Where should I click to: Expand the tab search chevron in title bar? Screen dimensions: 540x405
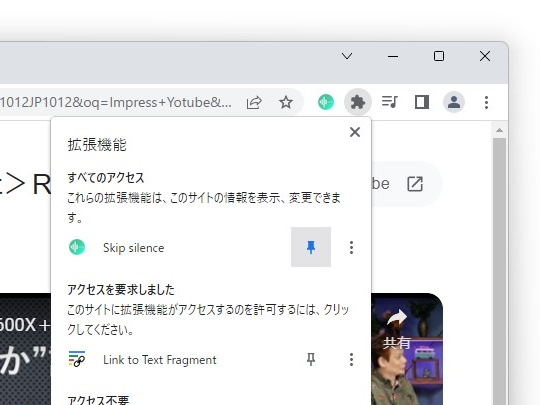[x=347, y=56]
